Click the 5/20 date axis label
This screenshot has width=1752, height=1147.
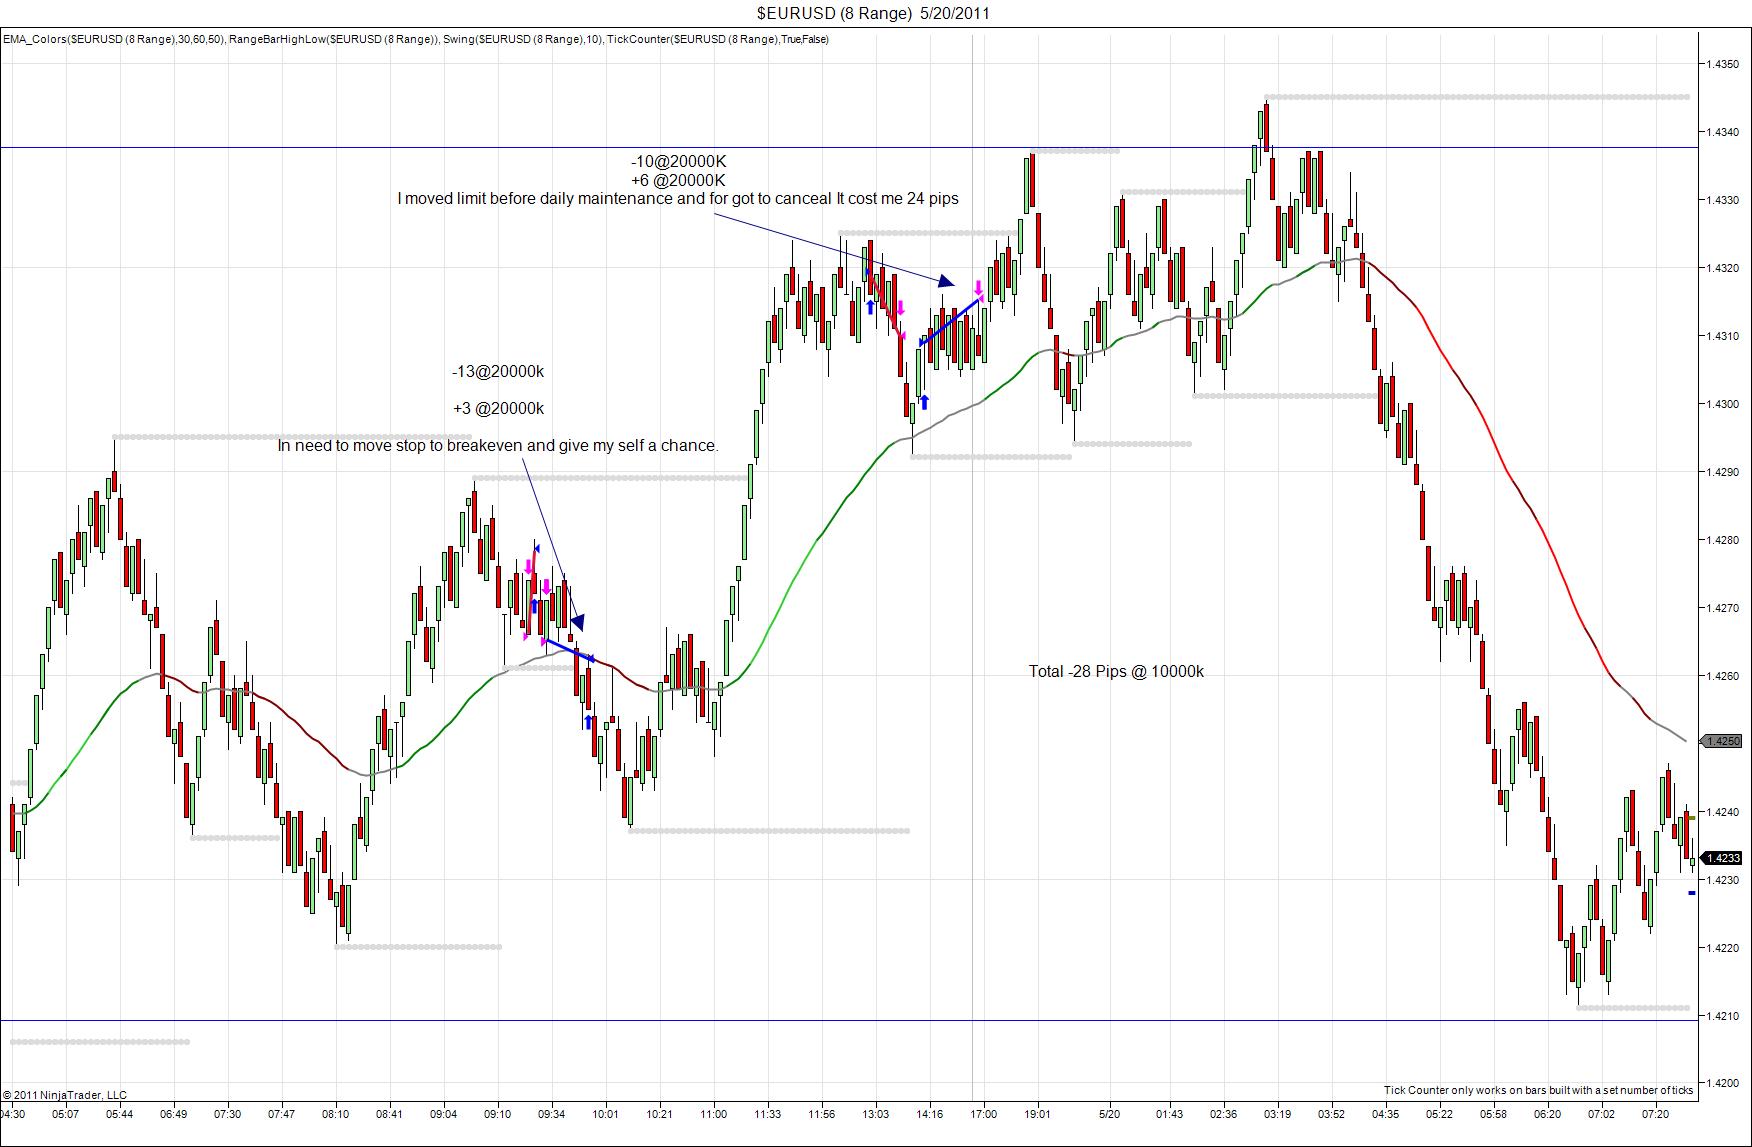1109,1113
